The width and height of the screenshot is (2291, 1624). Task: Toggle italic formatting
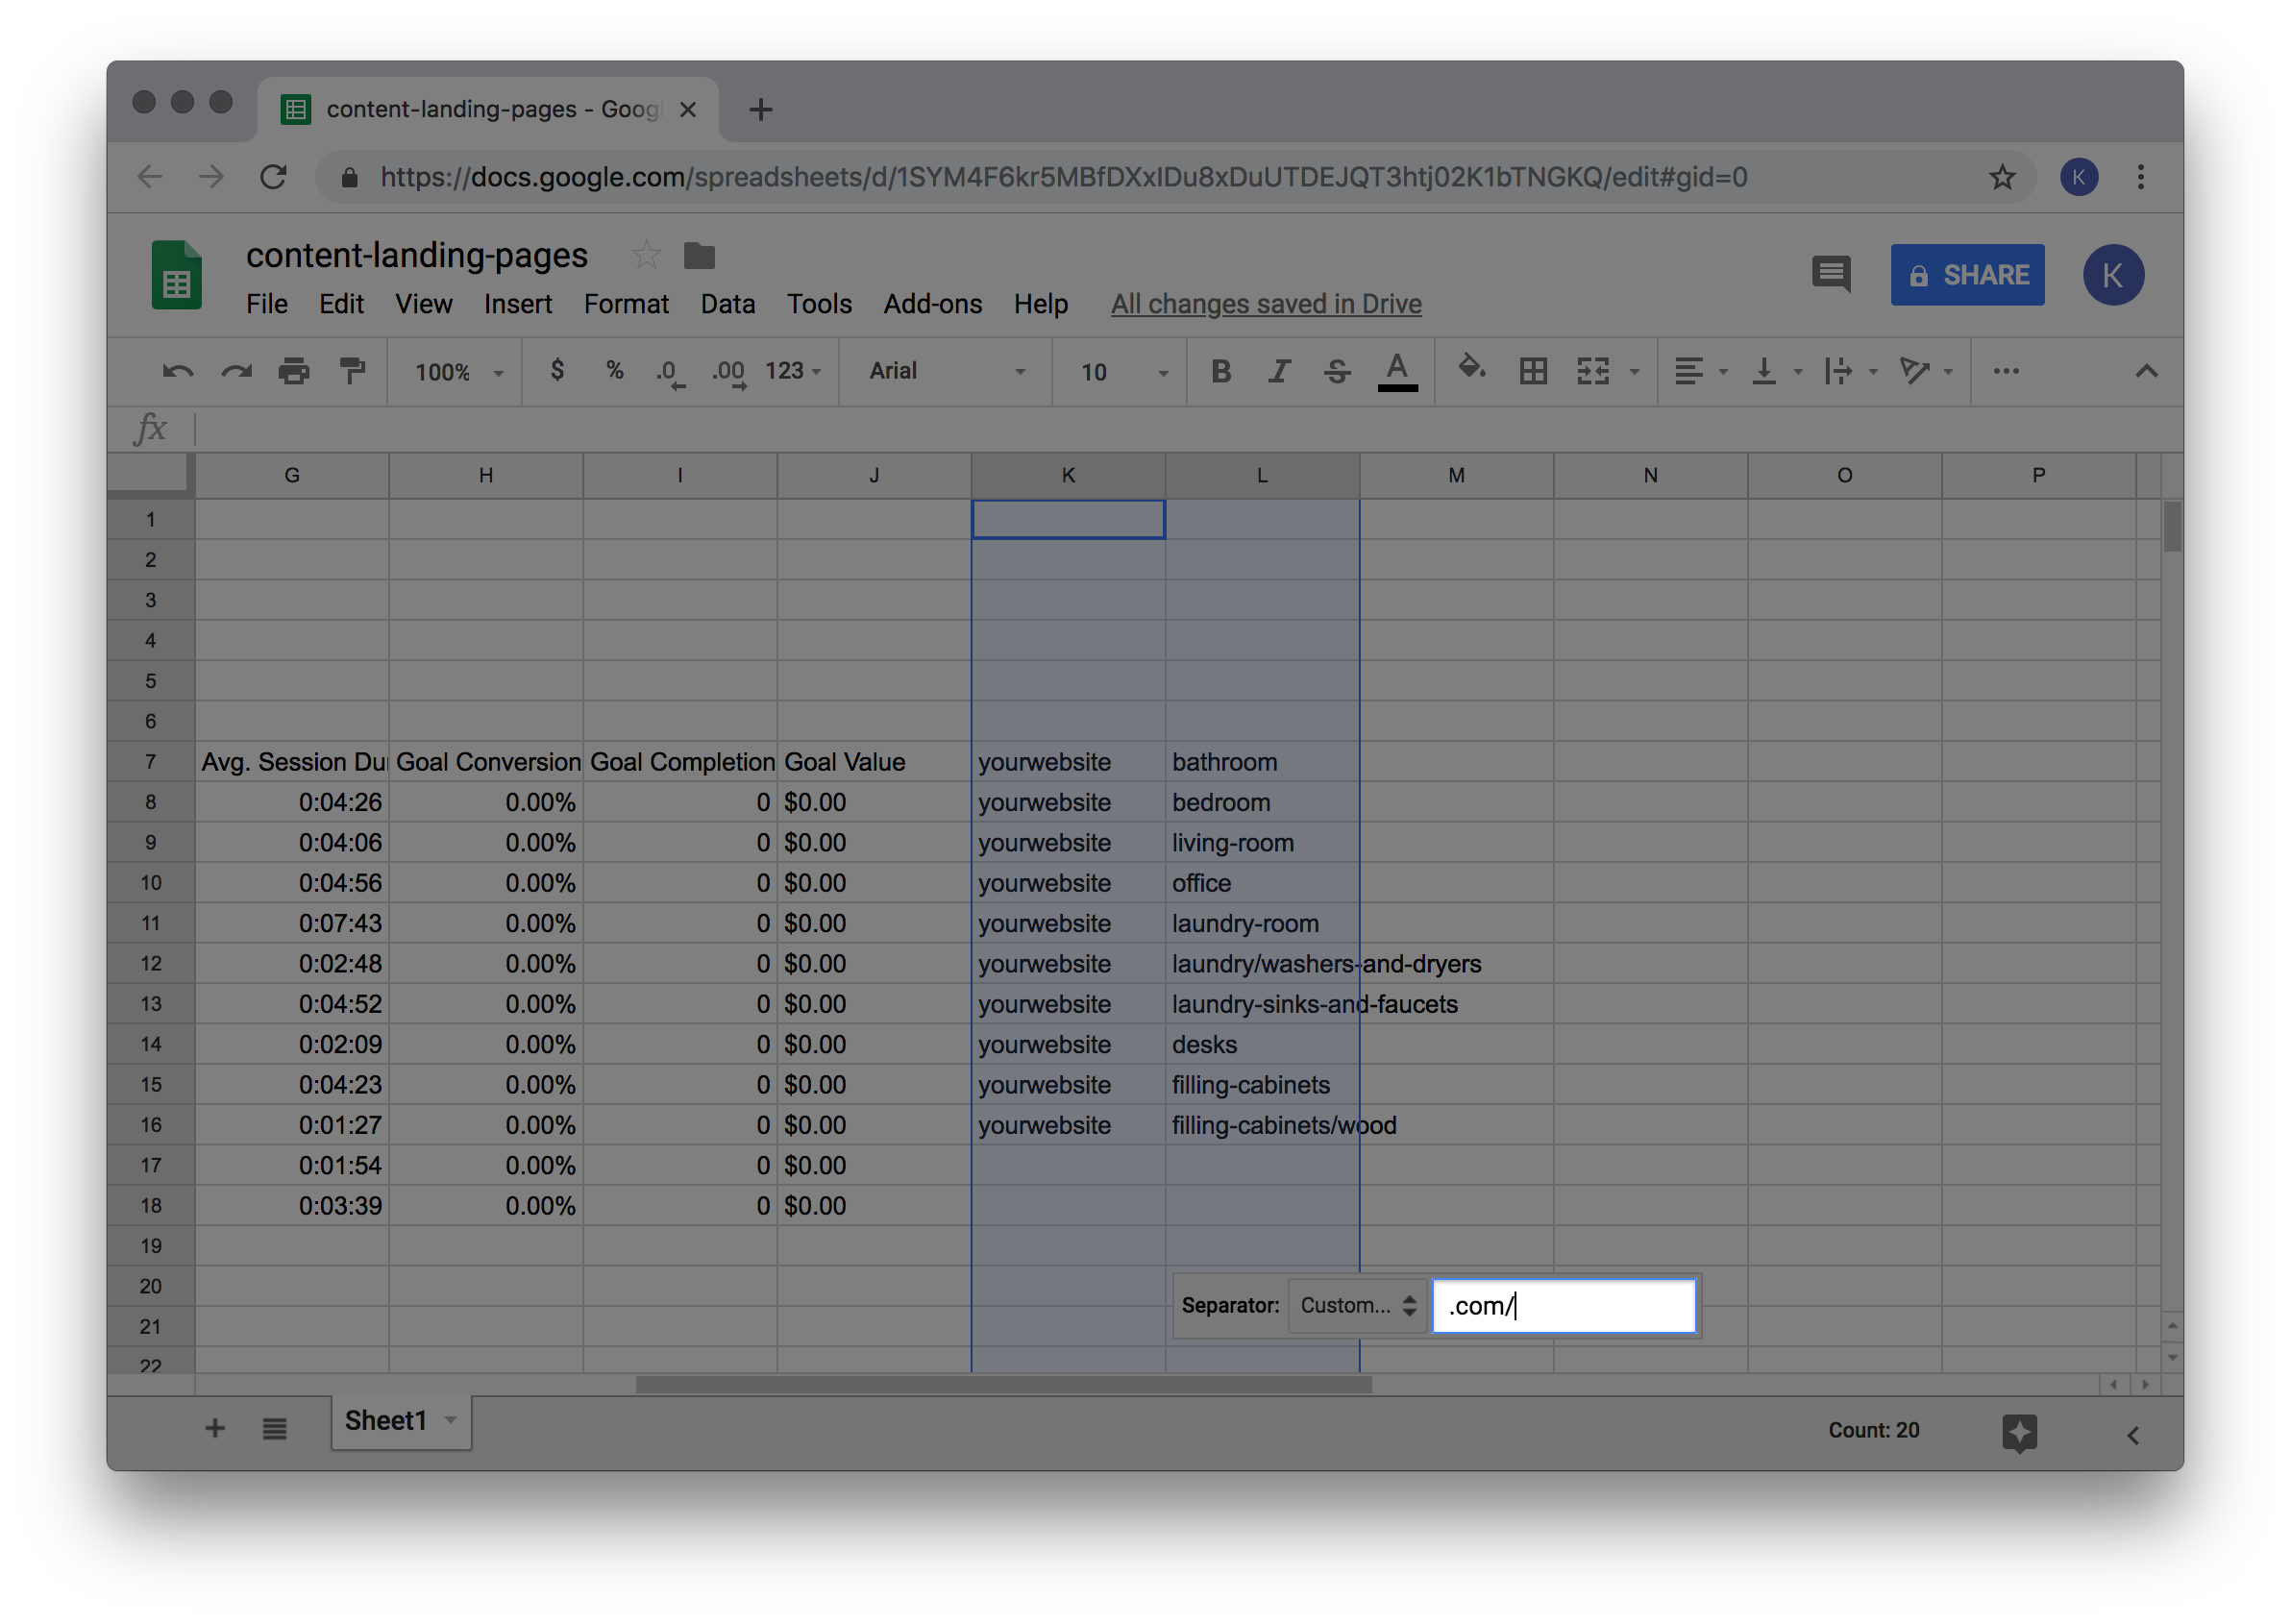tap(1278, 372)
